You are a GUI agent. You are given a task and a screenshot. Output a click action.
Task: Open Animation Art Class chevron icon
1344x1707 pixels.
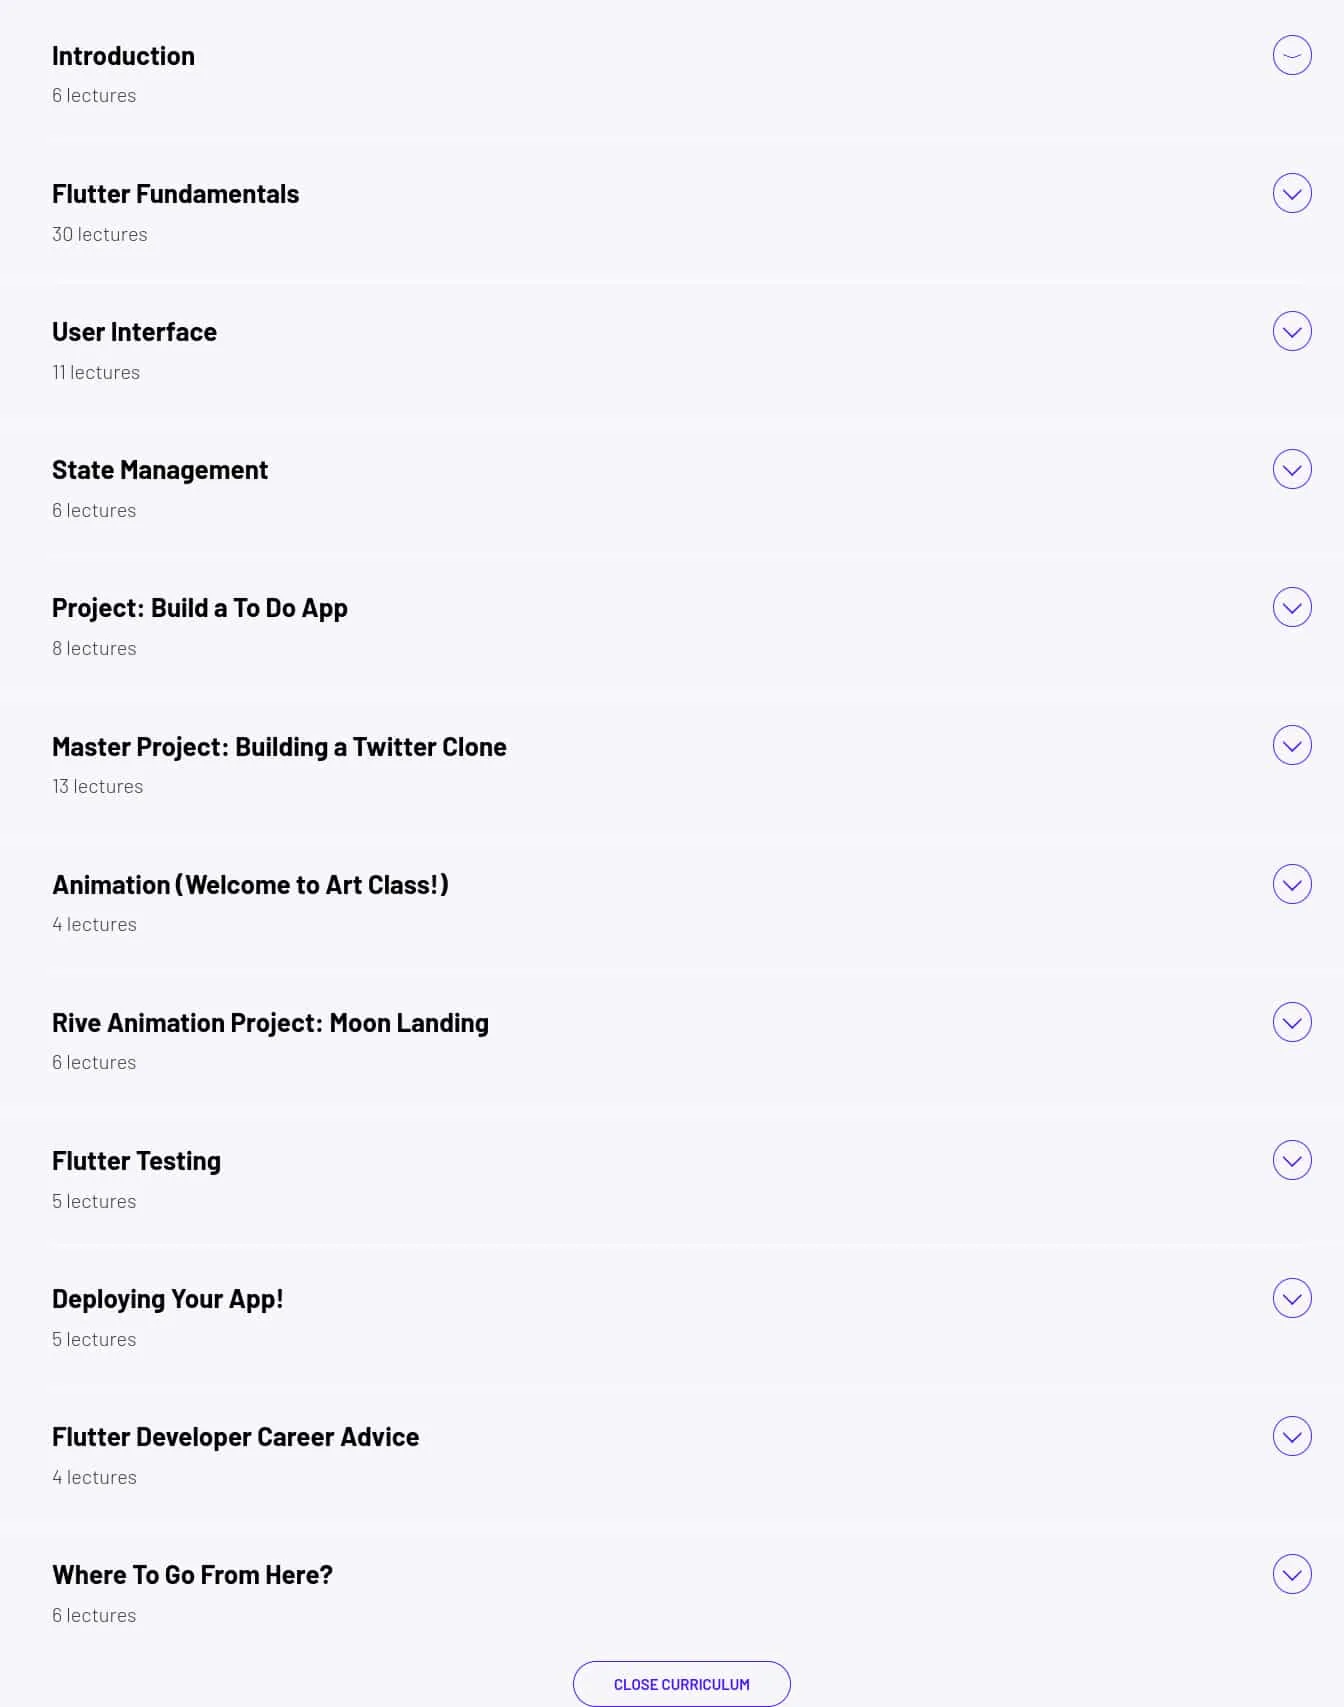[1292, 884]
